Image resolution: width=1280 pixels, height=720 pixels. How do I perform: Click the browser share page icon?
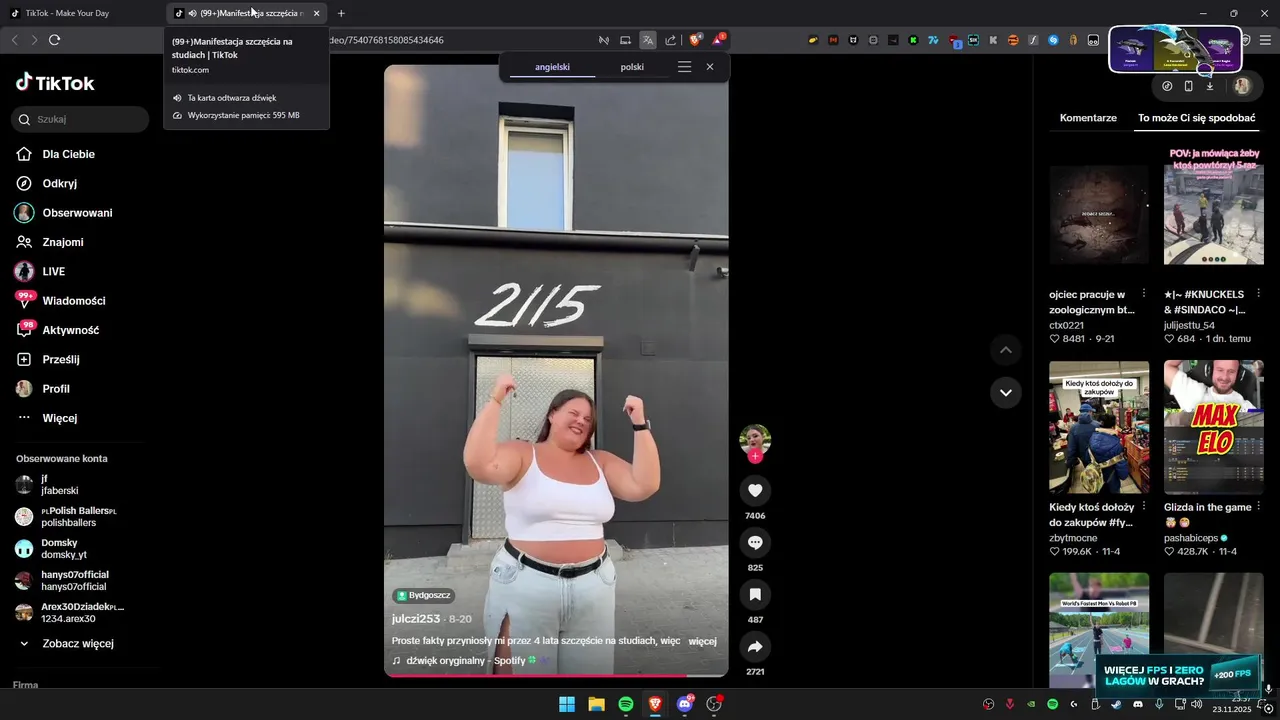click(670, 40)
